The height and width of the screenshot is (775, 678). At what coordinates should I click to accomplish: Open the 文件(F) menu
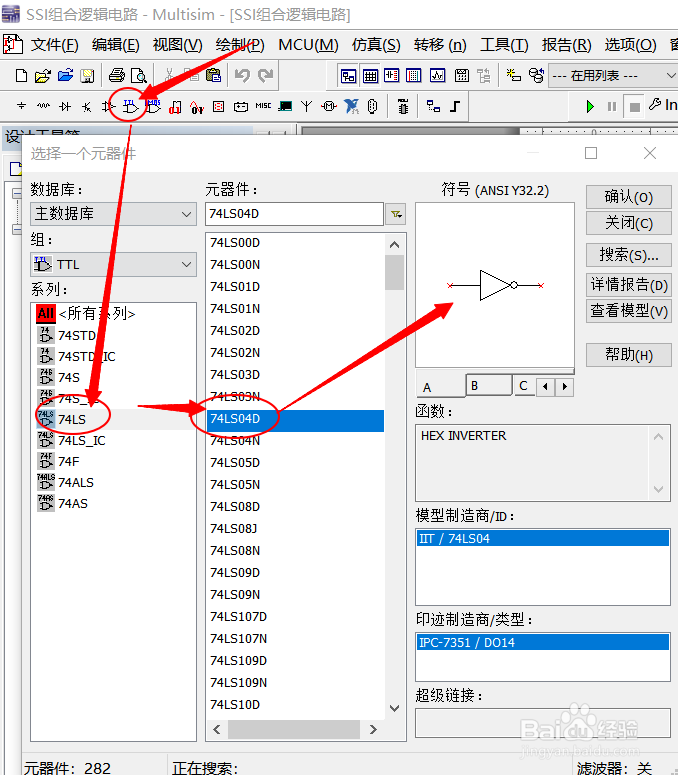(54, 45)
